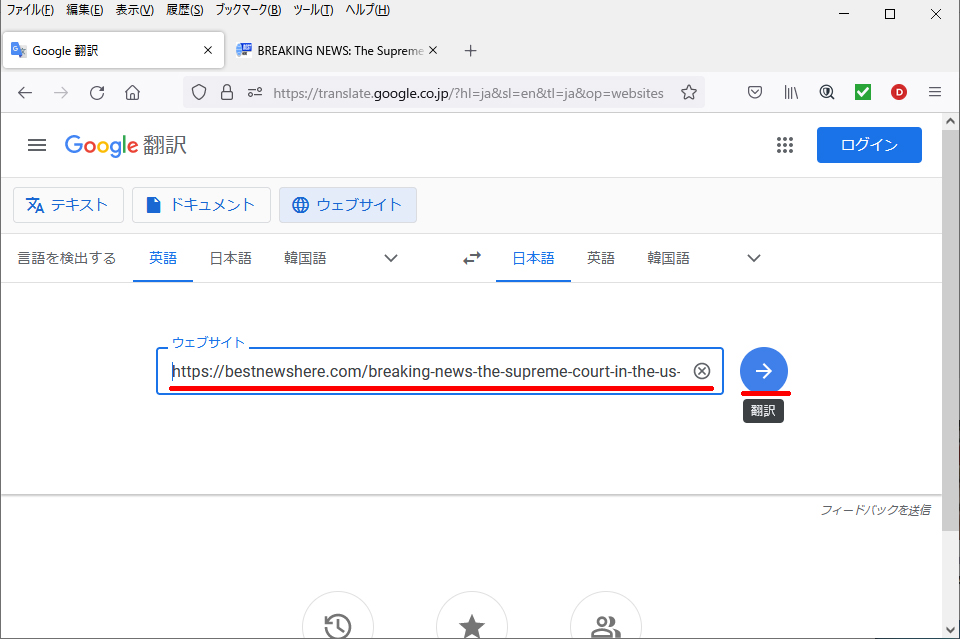960x639 pixels.
Task: Open translation history icon
Action: click(x=337, y=626)
